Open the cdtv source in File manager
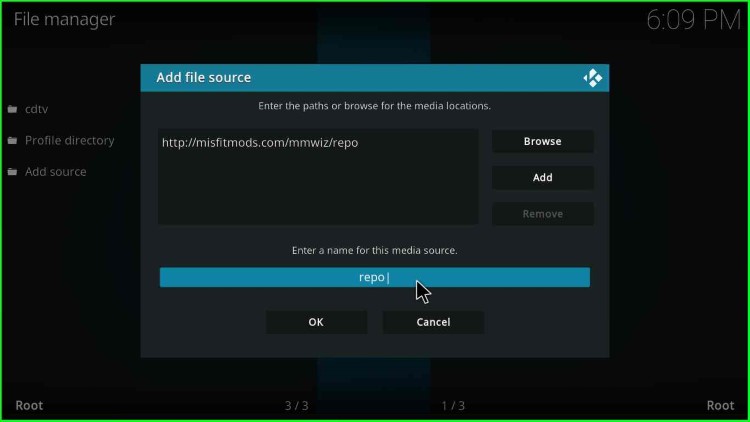750x422 pixels. 36,109
